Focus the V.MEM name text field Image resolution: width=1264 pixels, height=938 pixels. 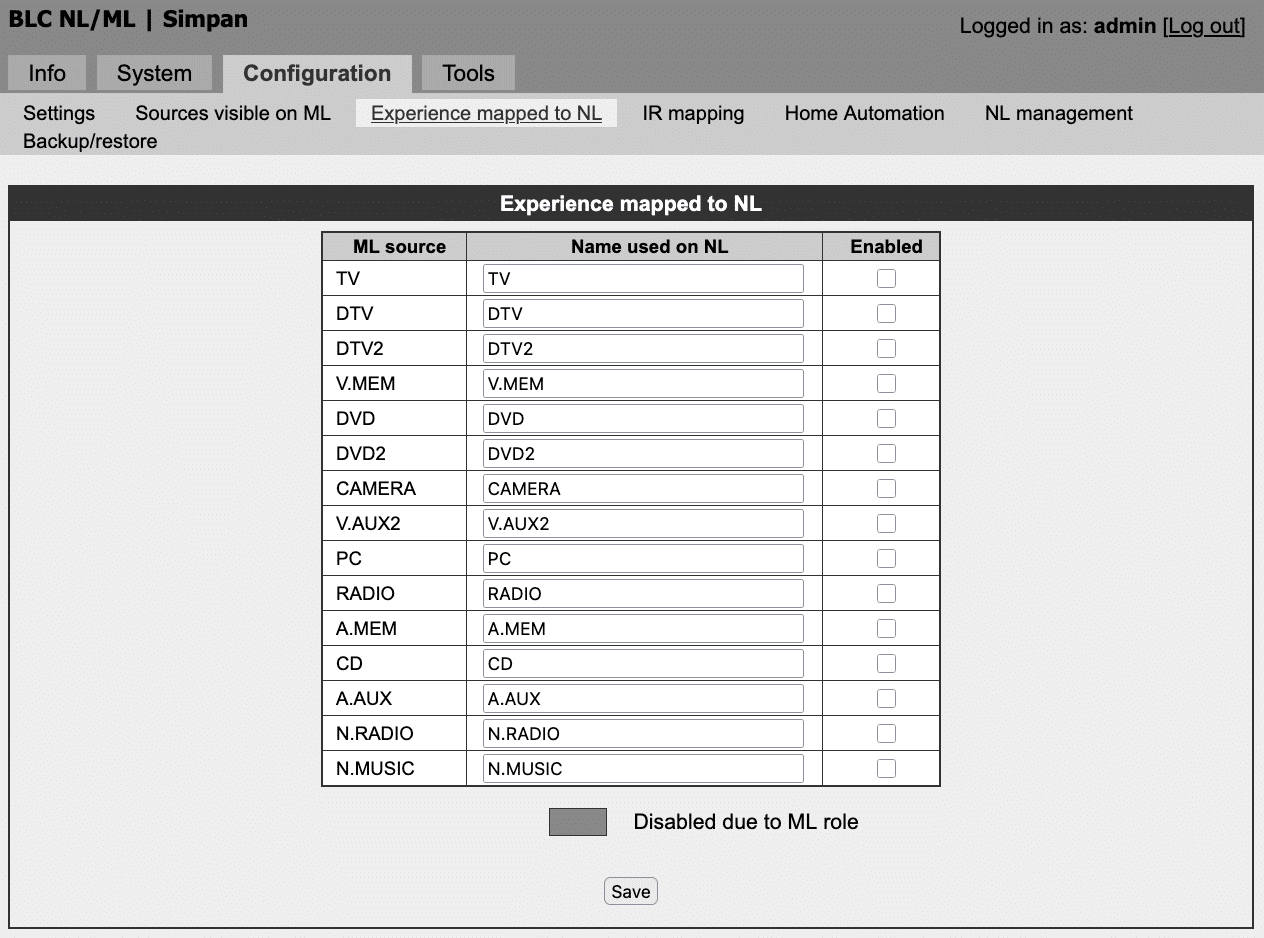pyautogui.click(x=643, y=384)
